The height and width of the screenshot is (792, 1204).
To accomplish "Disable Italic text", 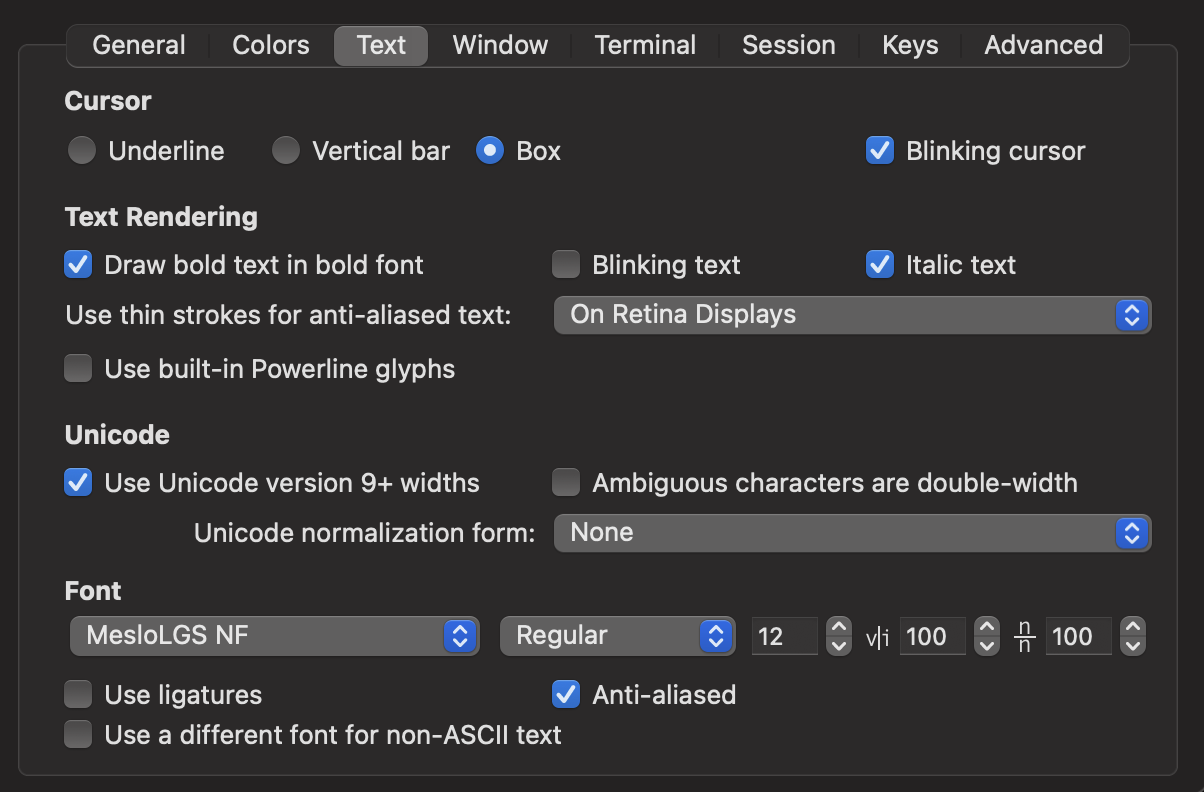I will pyautogui.click(x=879, y=264).
